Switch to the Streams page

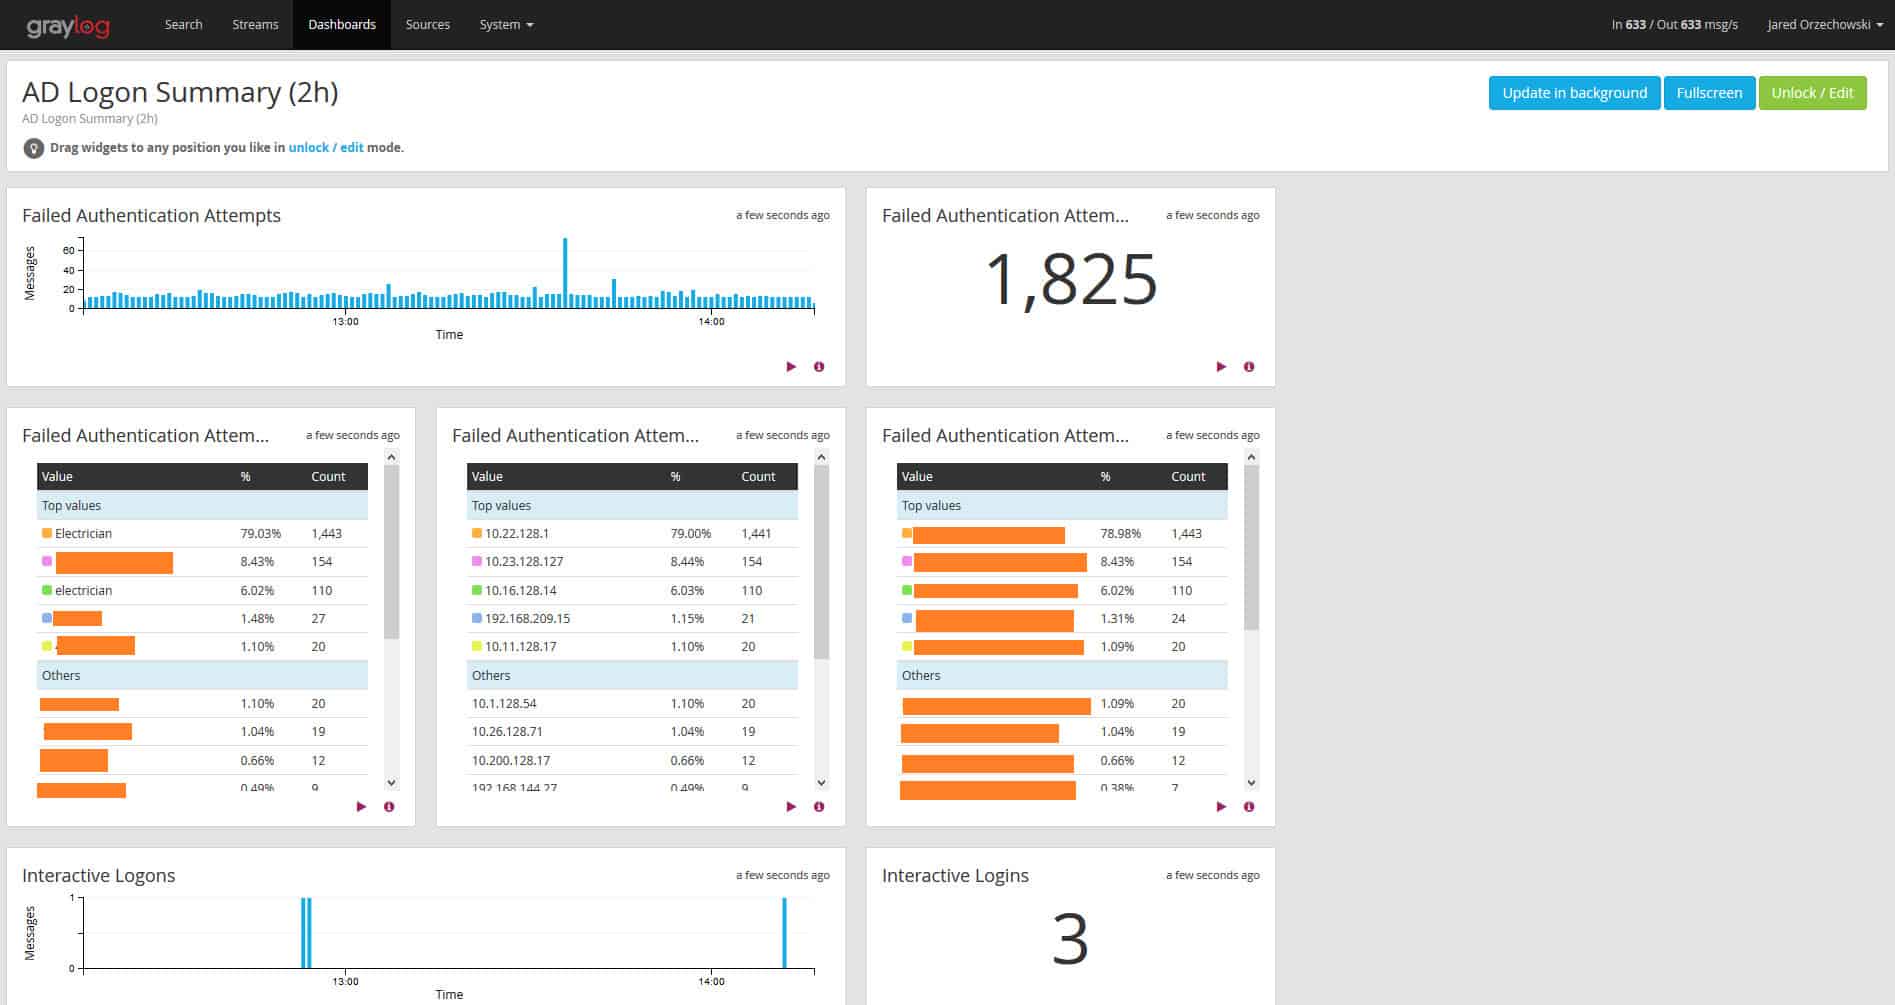tap(255, 24)
